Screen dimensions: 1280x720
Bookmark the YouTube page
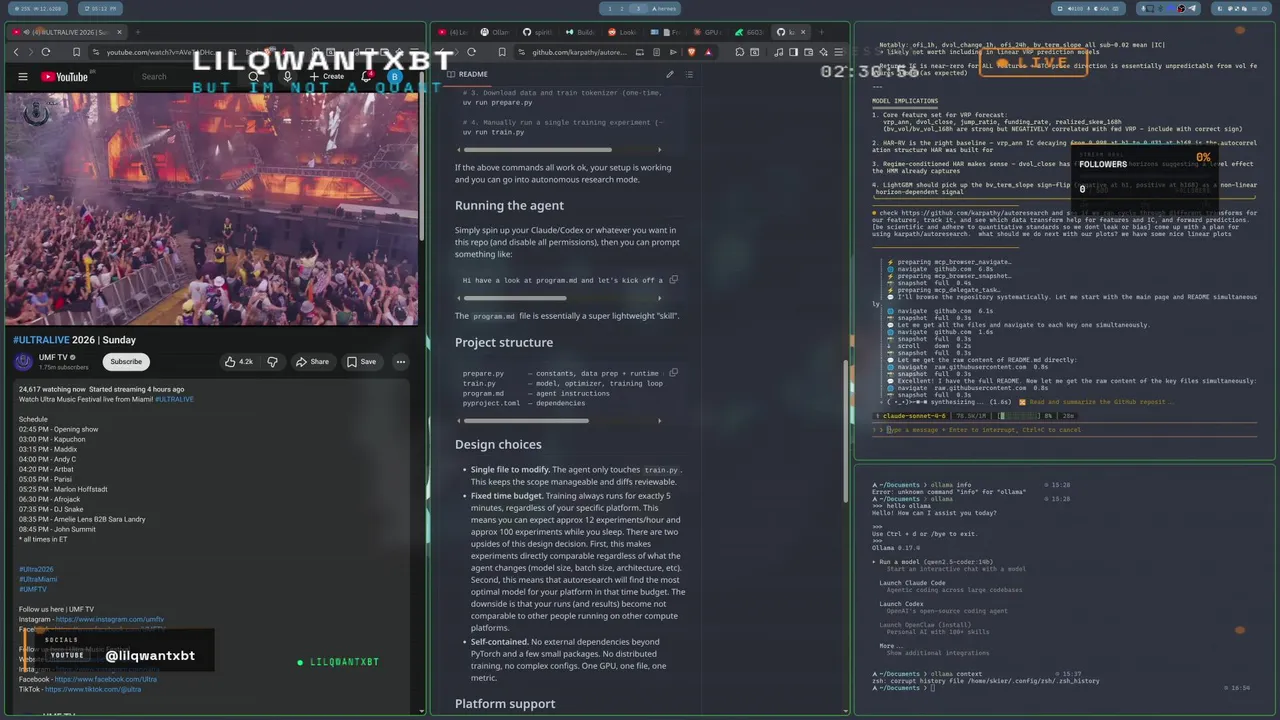click(76, 52)
